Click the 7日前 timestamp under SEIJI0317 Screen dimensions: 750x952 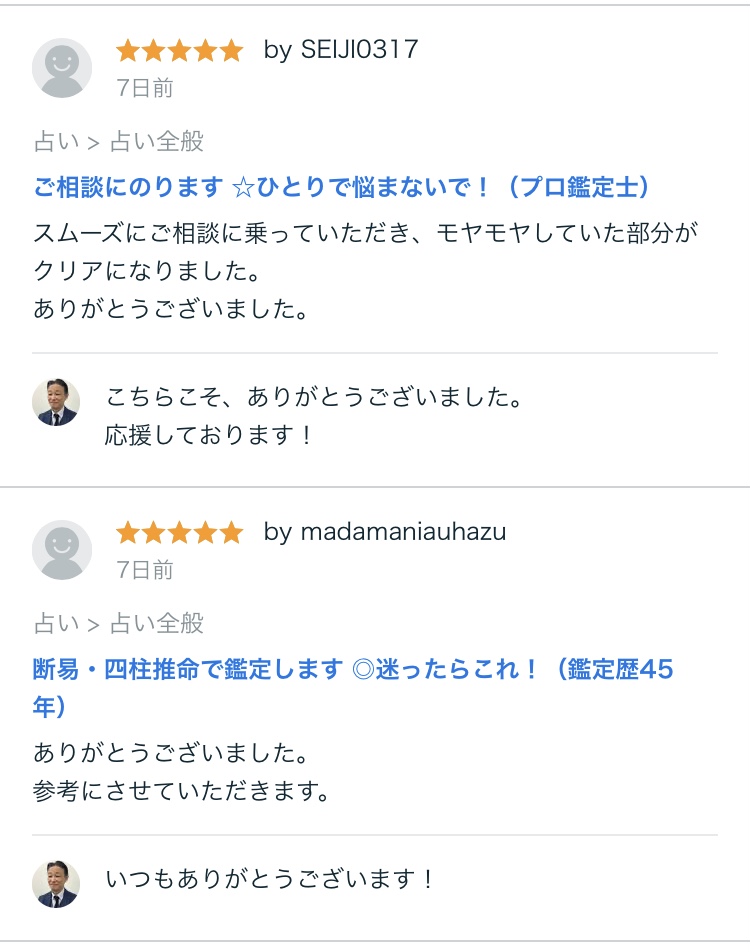click(x=145, y=88)
